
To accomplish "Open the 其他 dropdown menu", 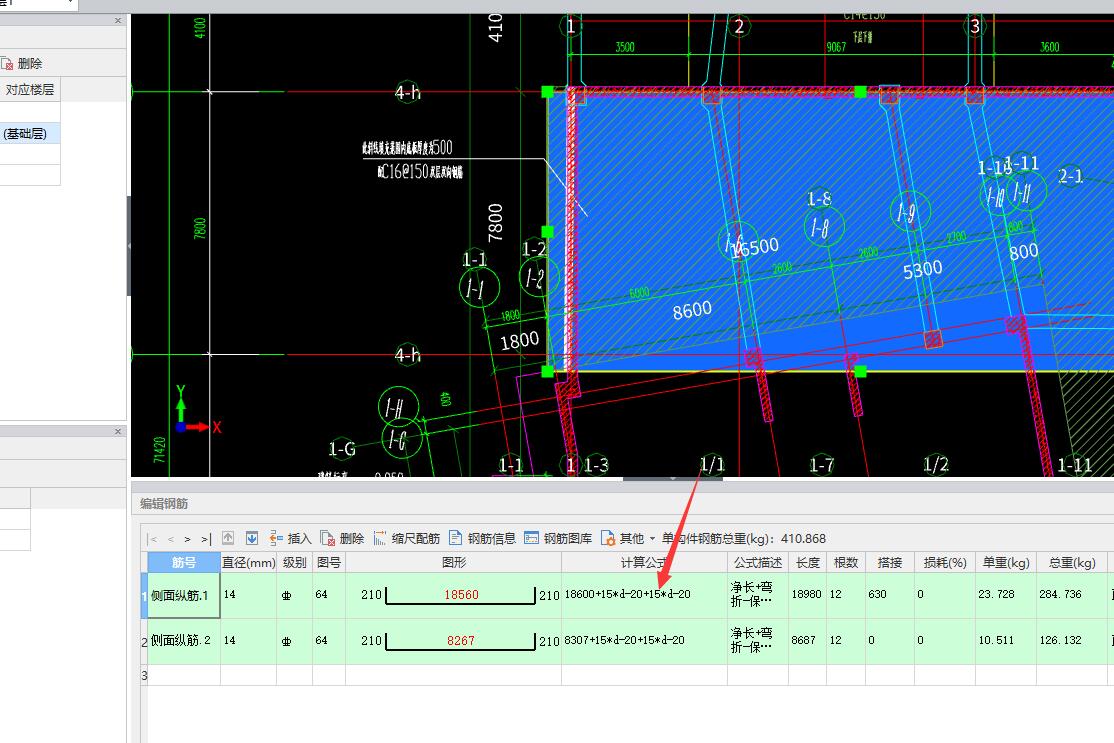I will click(628, 538).
